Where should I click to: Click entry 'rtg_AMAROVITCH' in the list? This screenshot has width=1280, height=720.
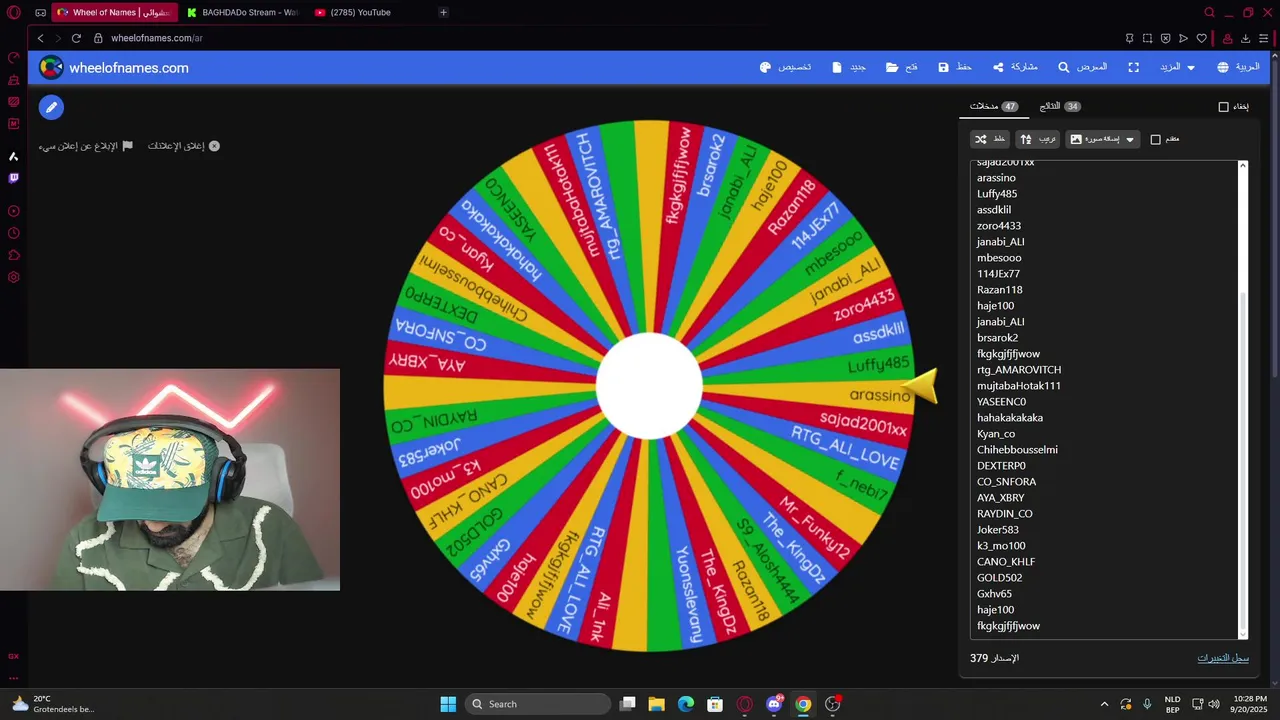pyautogui.click(x=1019, y=370)
